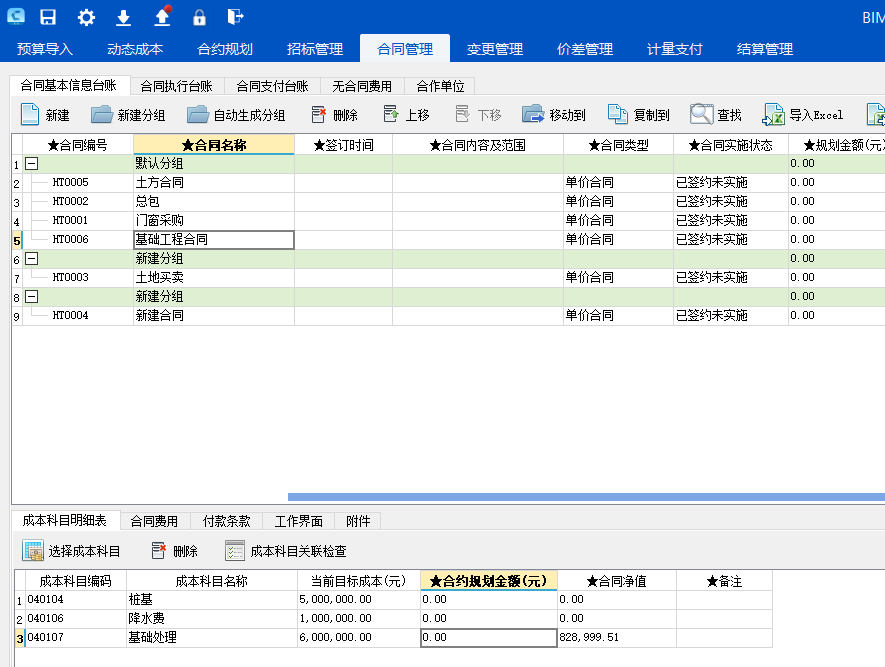The image size is (885, 667).
Task: Click target cost 5,000,000.00 cell
Action: click(359, 599)
